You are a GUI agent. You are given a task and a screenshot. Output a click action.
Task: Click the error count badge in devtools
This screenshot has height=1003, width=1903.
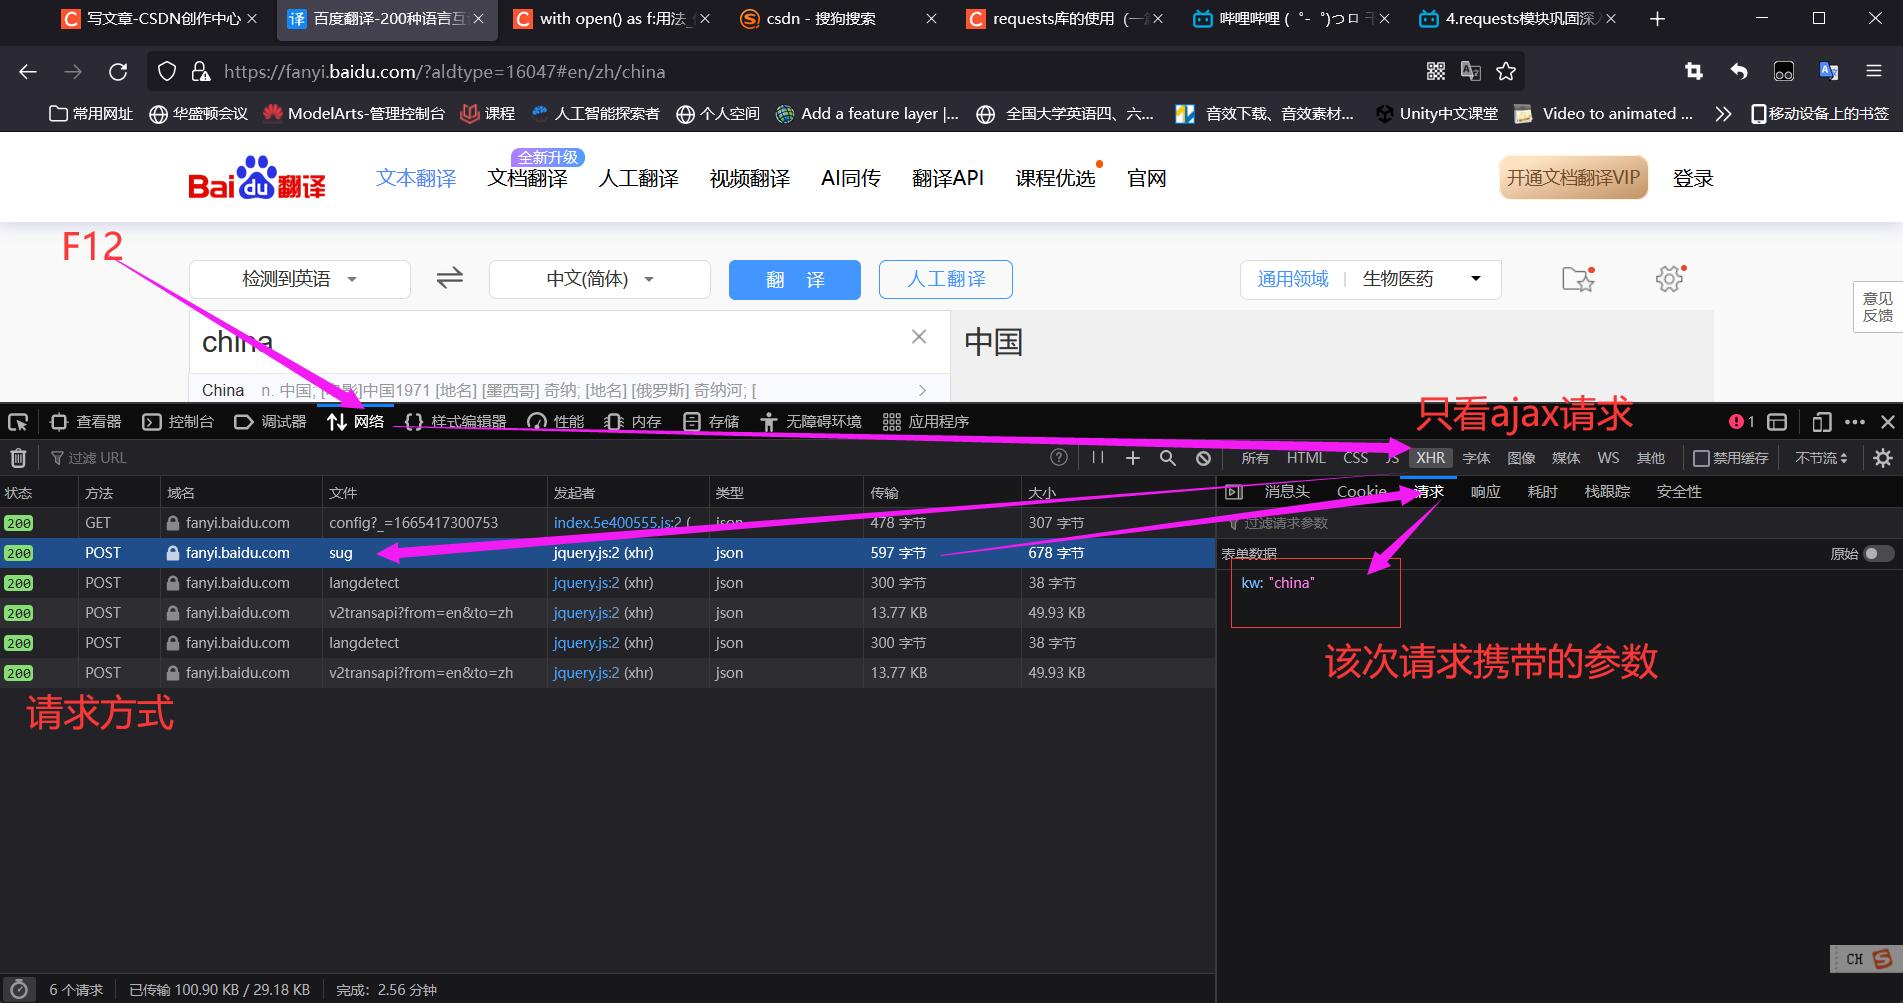[x=1742, y=422]
